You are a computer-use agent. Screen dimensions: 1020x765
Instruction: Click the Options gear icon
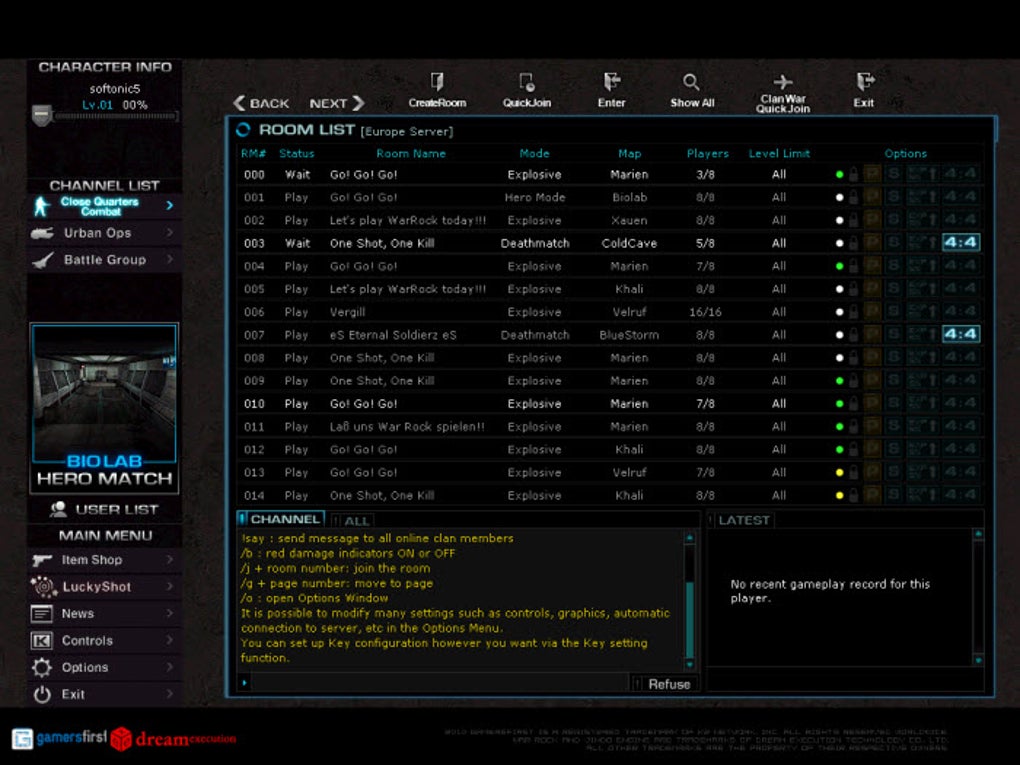point(42,667)
